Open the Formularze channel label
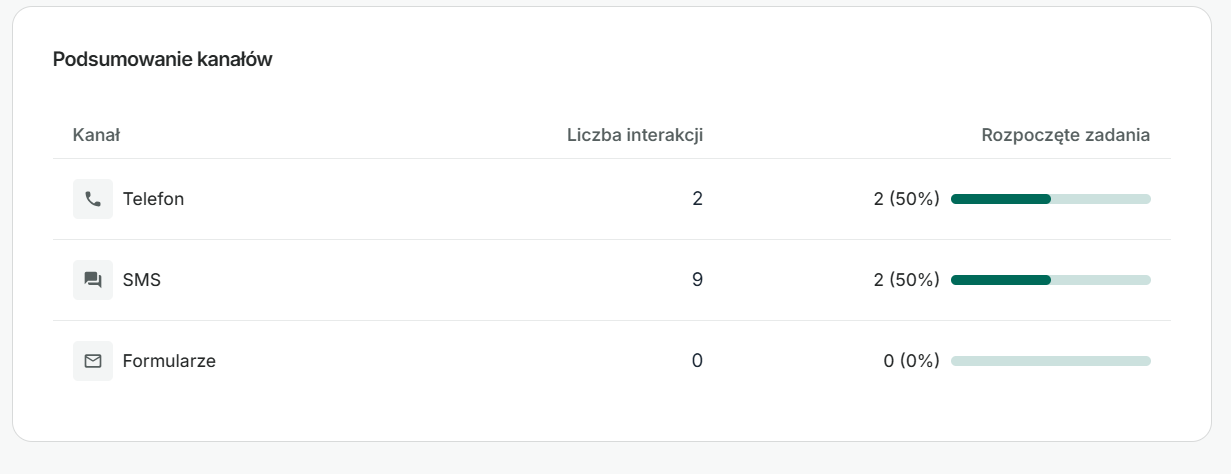The width and height of the screenshot is (1231, 474). point(169,361)
